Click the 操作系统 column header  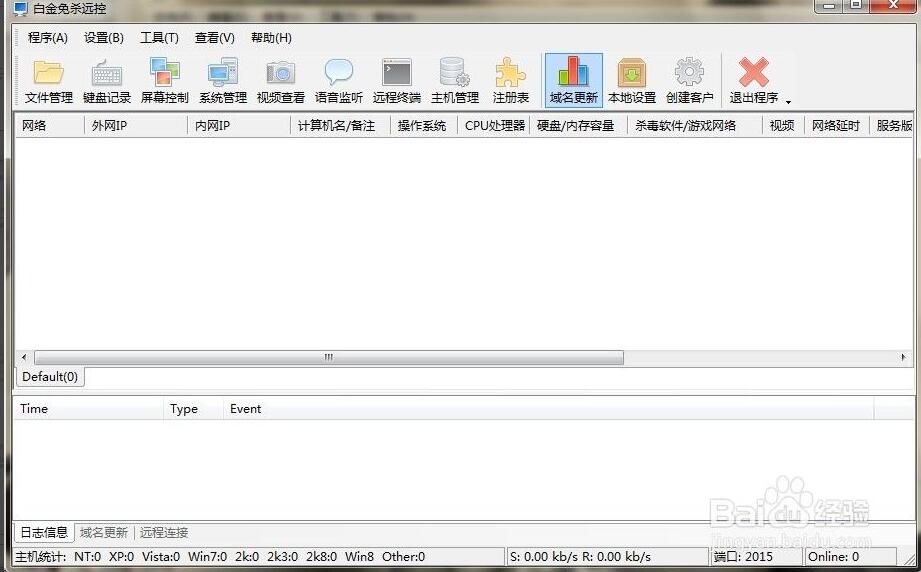click(422, 126)
